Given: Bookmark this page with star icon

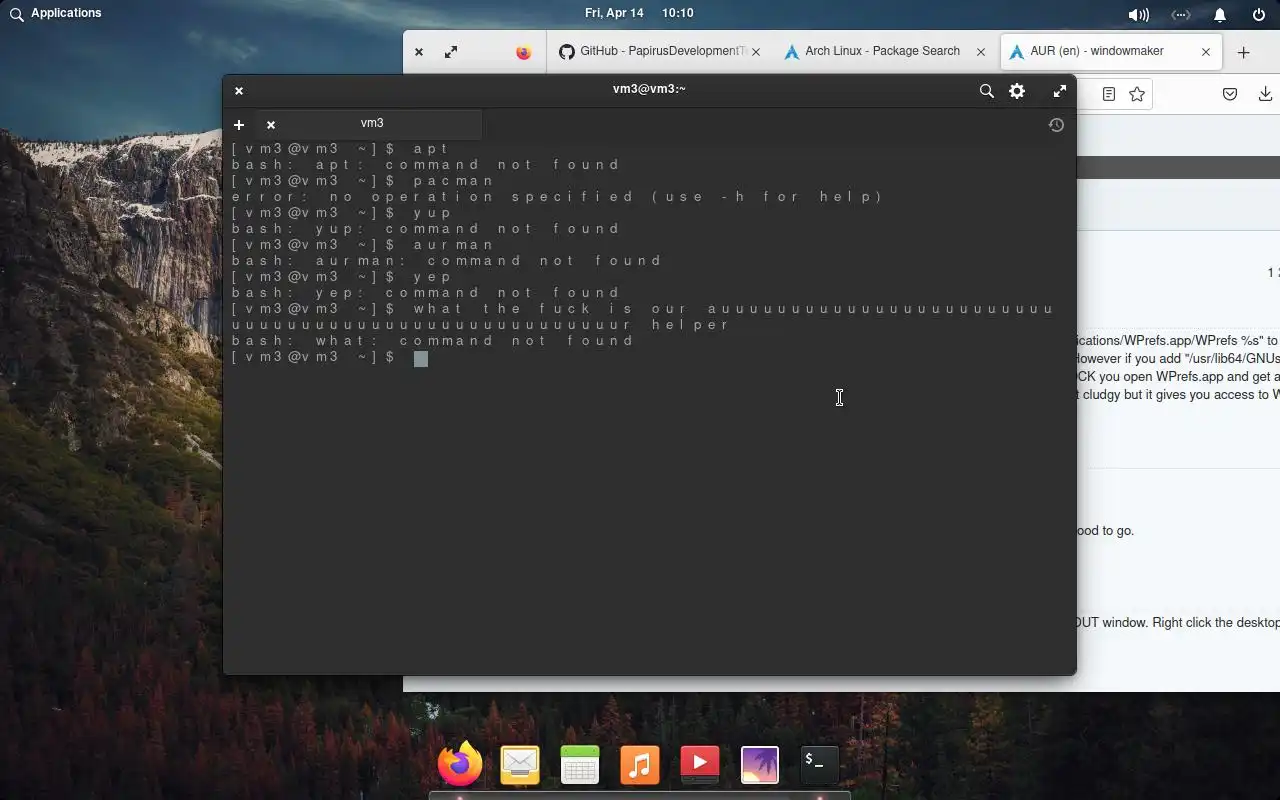Looking at the screenshot, I should point(1137,94).
